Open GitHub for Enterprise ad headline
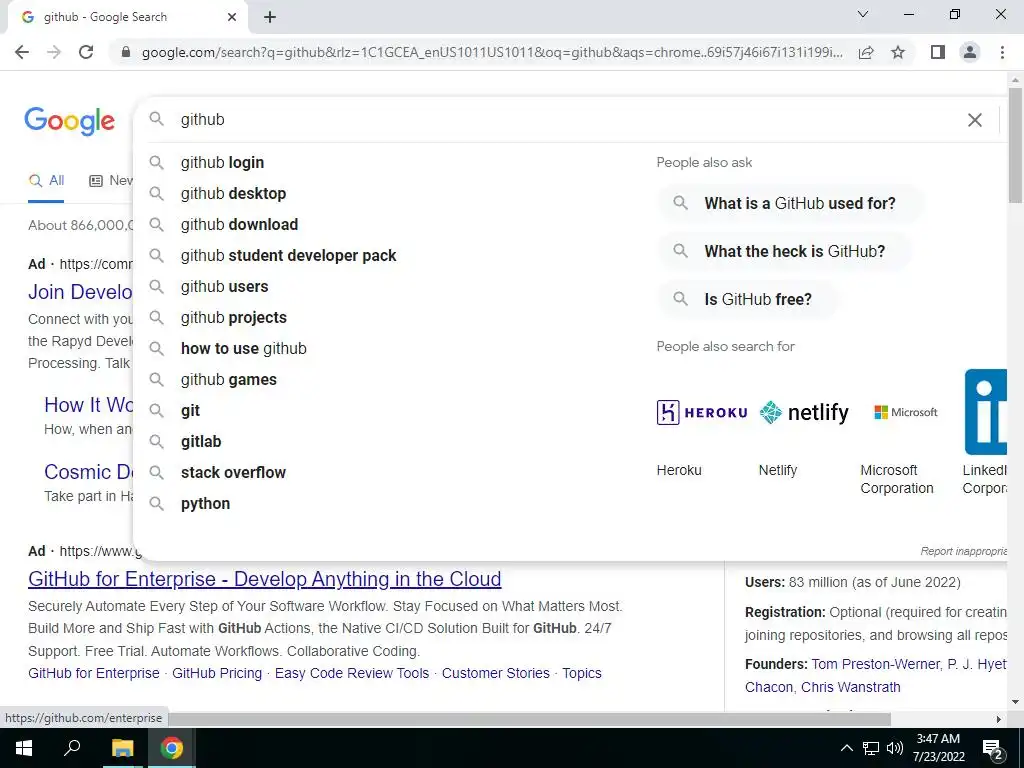The height and width of the screenshot is (768, 1024). pos(264,579)
